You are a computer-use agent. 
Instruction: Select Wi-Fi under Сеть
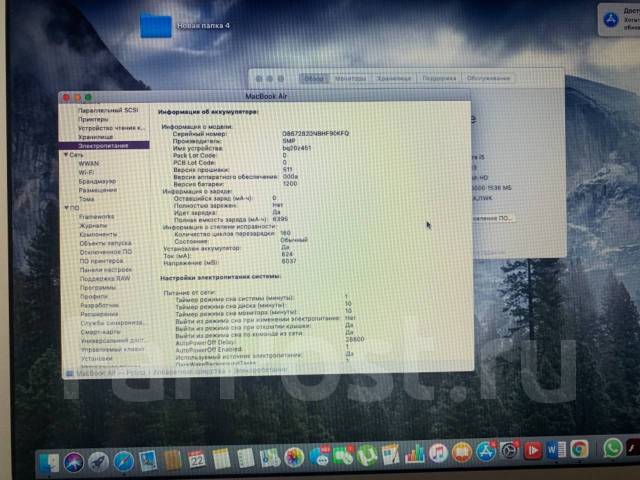[x=86, y=172]
